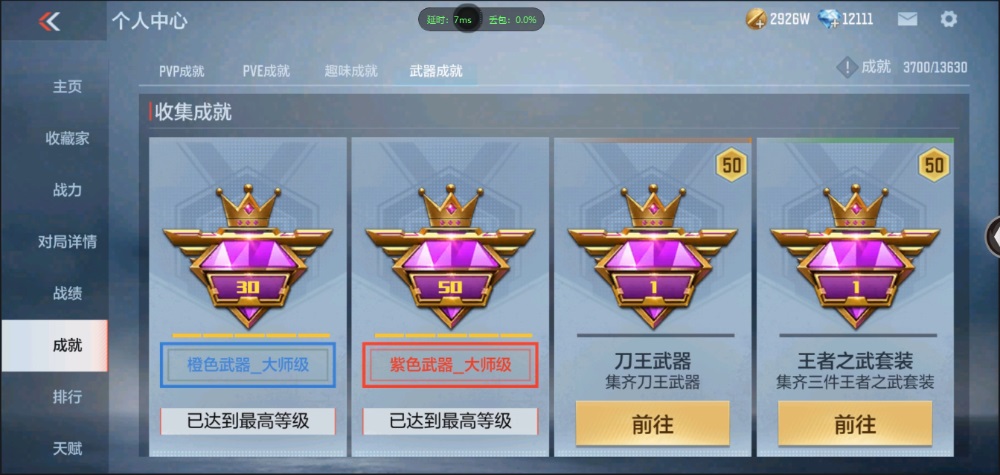This screenshot has width=1000, height=475.
Task: Tap the 50-point hexagon badge on 王者之武套装
Action: [x=934, y=166]
